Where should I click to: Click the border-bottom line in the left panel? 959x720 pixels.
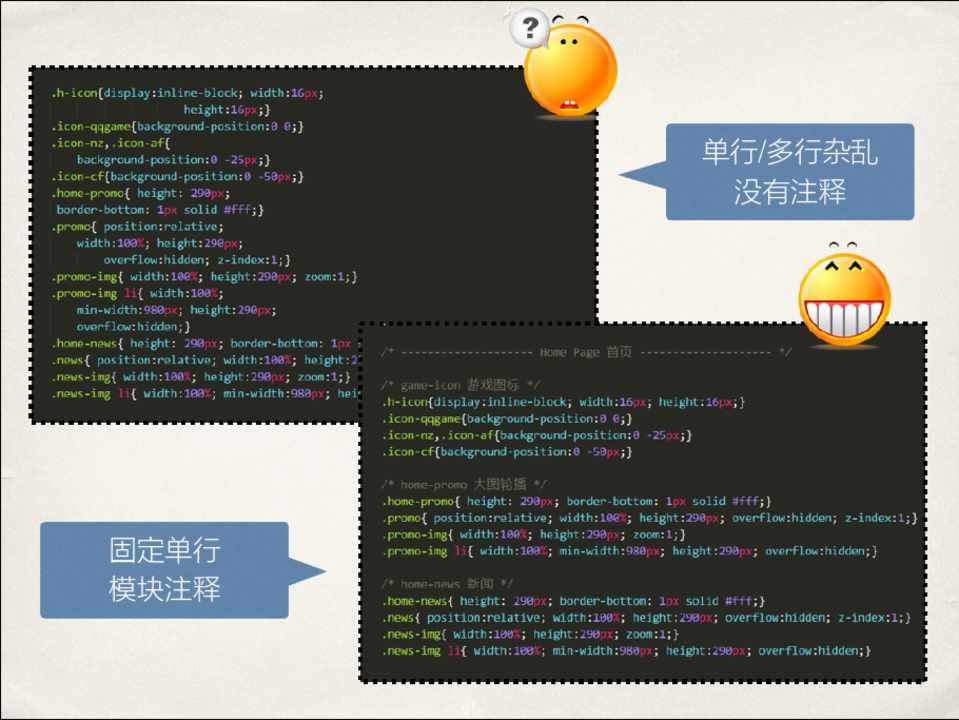(160, 210)
